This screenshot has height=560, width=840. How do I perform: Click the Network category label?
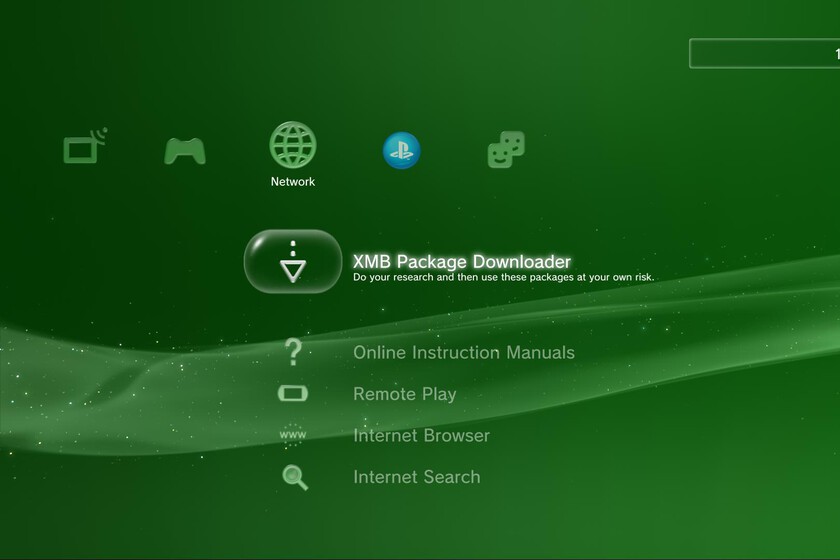pyautogui.click(x=292, y=182)
